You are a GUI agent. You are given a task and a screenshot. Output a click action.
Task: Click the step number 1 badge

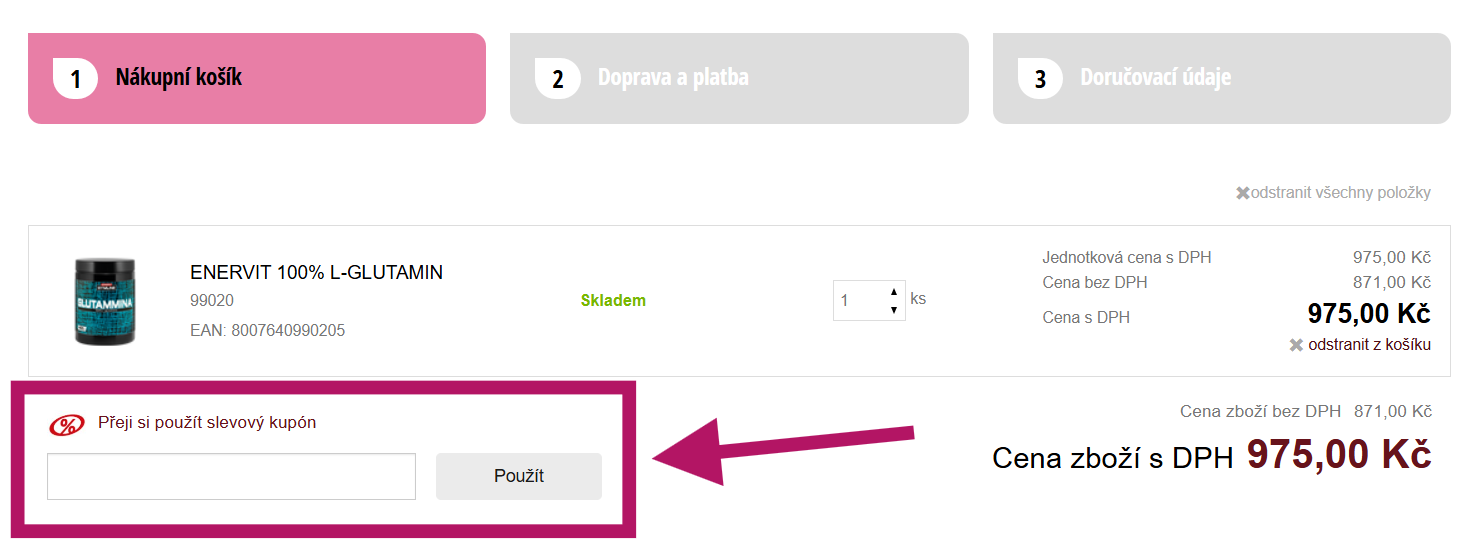pos(75,78)
